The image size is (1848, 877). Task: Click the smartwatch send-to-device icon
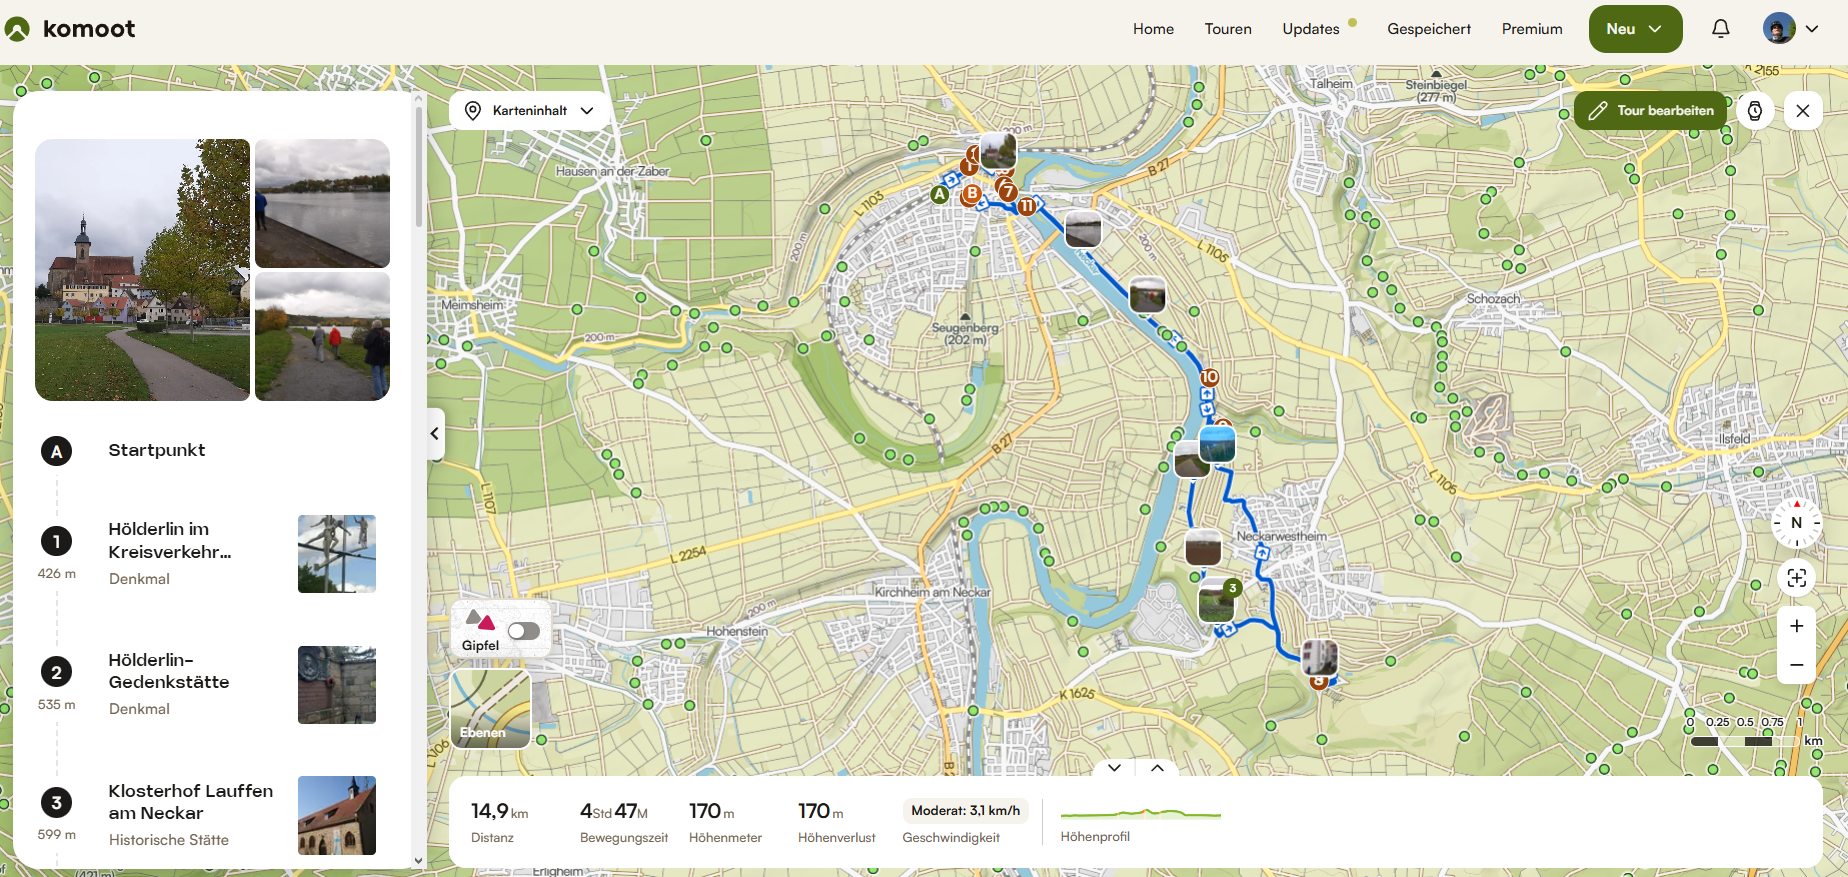(1755, 111)
